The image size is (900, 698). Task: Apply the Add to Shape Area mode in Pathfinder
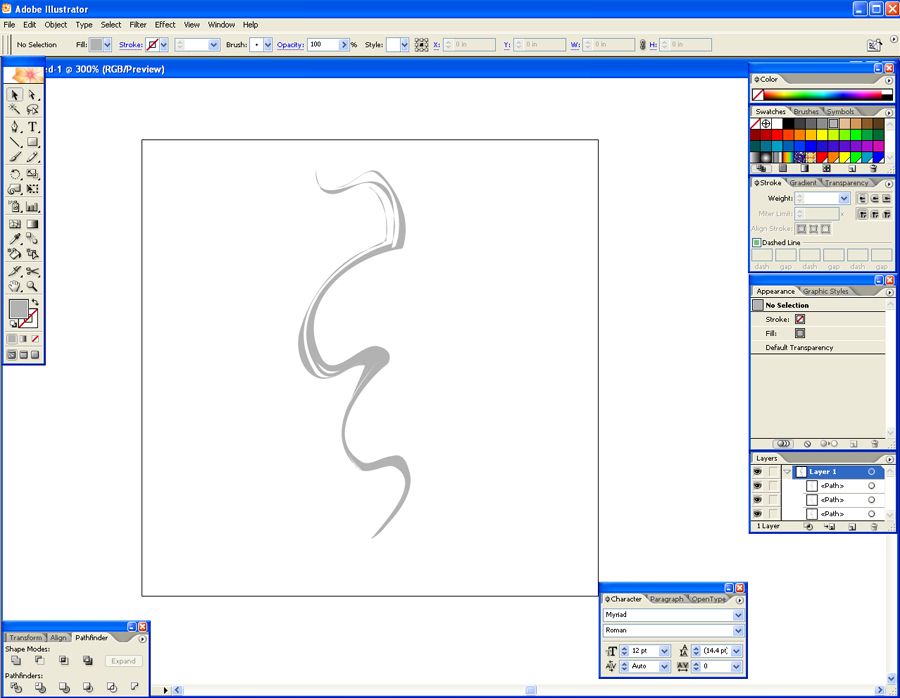pos(15,660)
